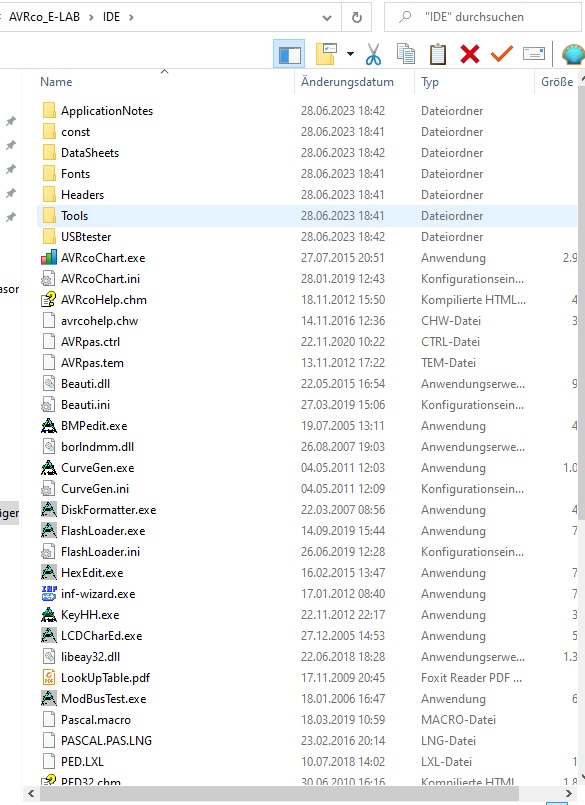The image size is (585, 805).
Task: Click the horizontal scrollbar right arrow
Action: click(569, 794)
